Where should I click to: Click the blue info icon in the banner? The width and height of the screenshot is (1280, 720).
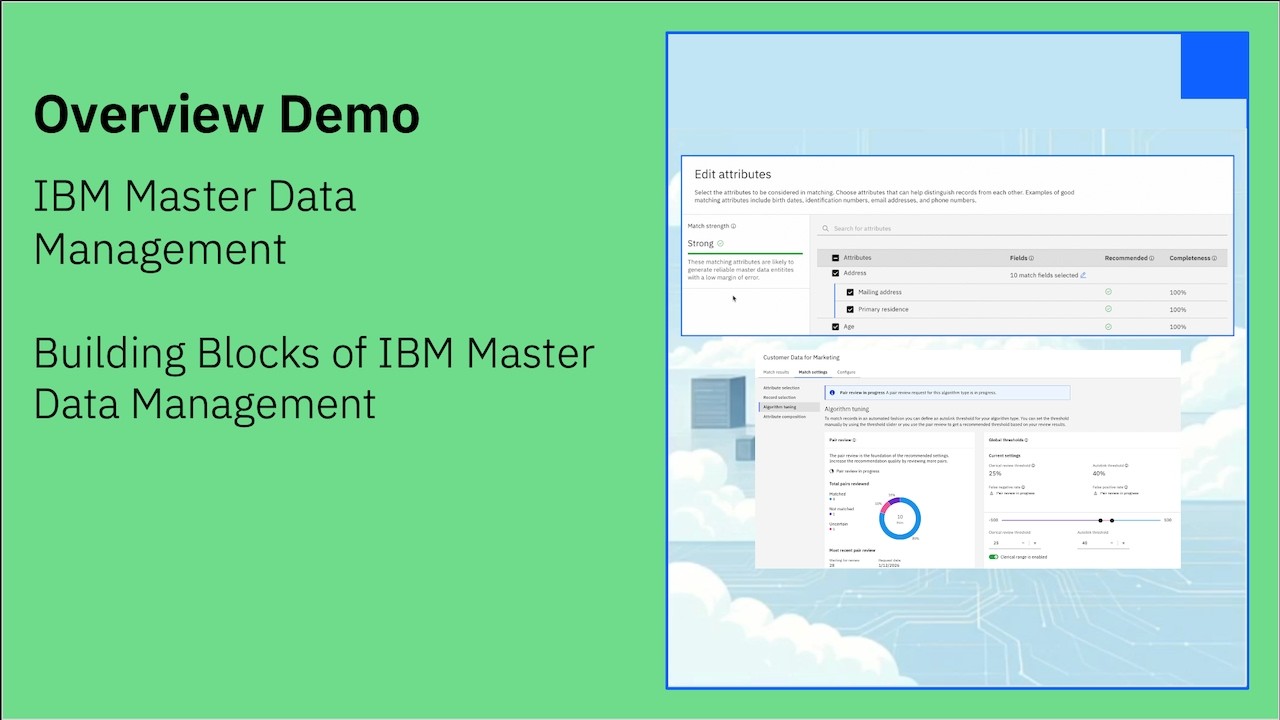point(832,393)
